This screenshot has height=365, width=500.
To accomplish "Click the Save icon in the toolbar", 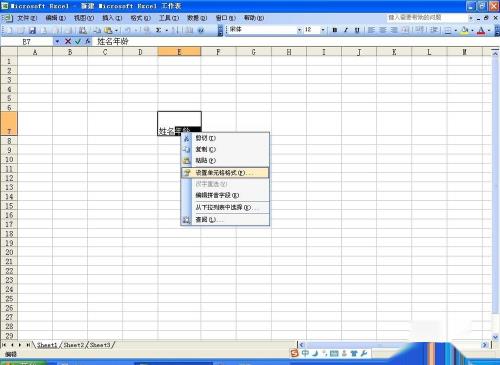I will click(x=32, y=30).
